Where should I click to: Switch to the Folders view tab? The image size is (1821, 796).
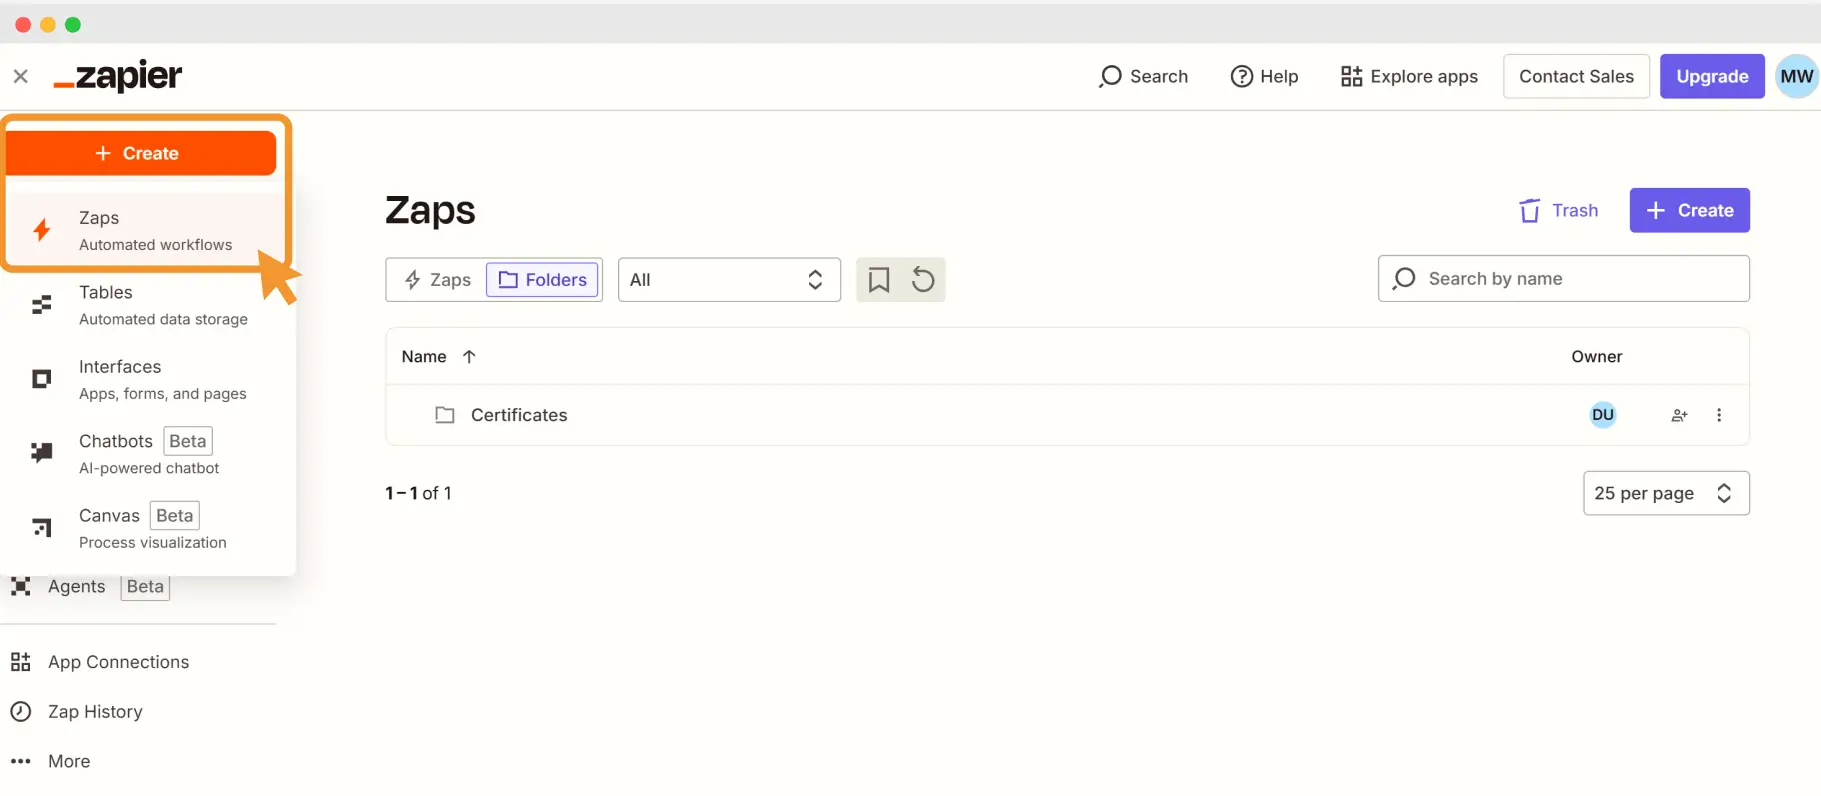pos(543,280)
